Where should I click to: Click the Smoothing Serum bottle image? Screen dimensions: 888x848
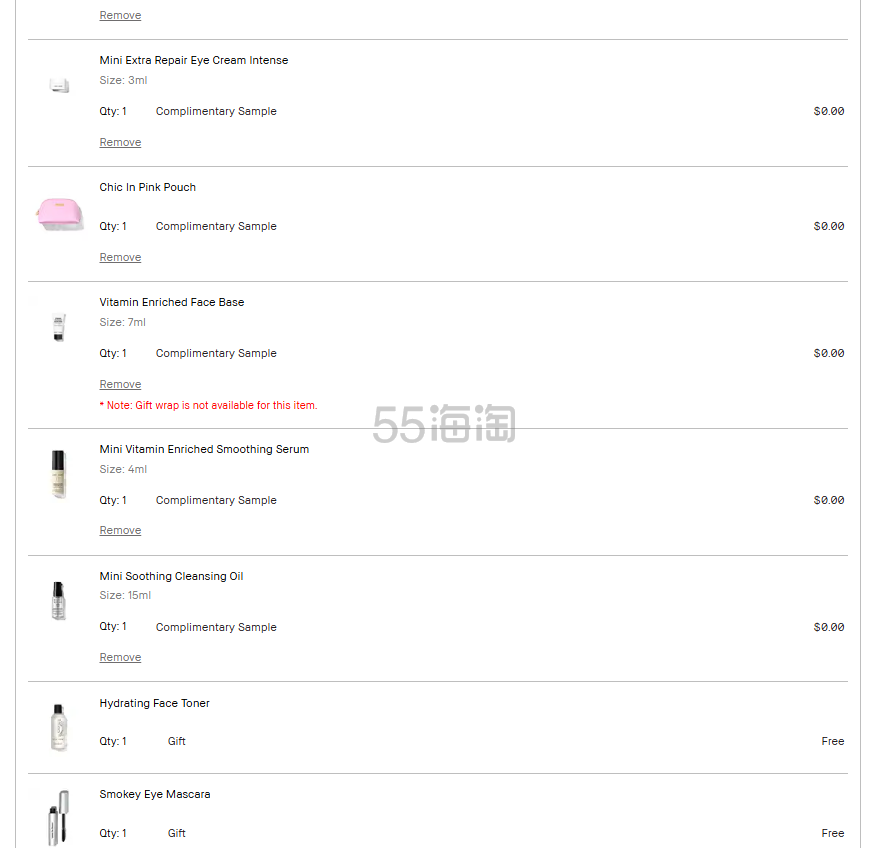pos(59,474)
